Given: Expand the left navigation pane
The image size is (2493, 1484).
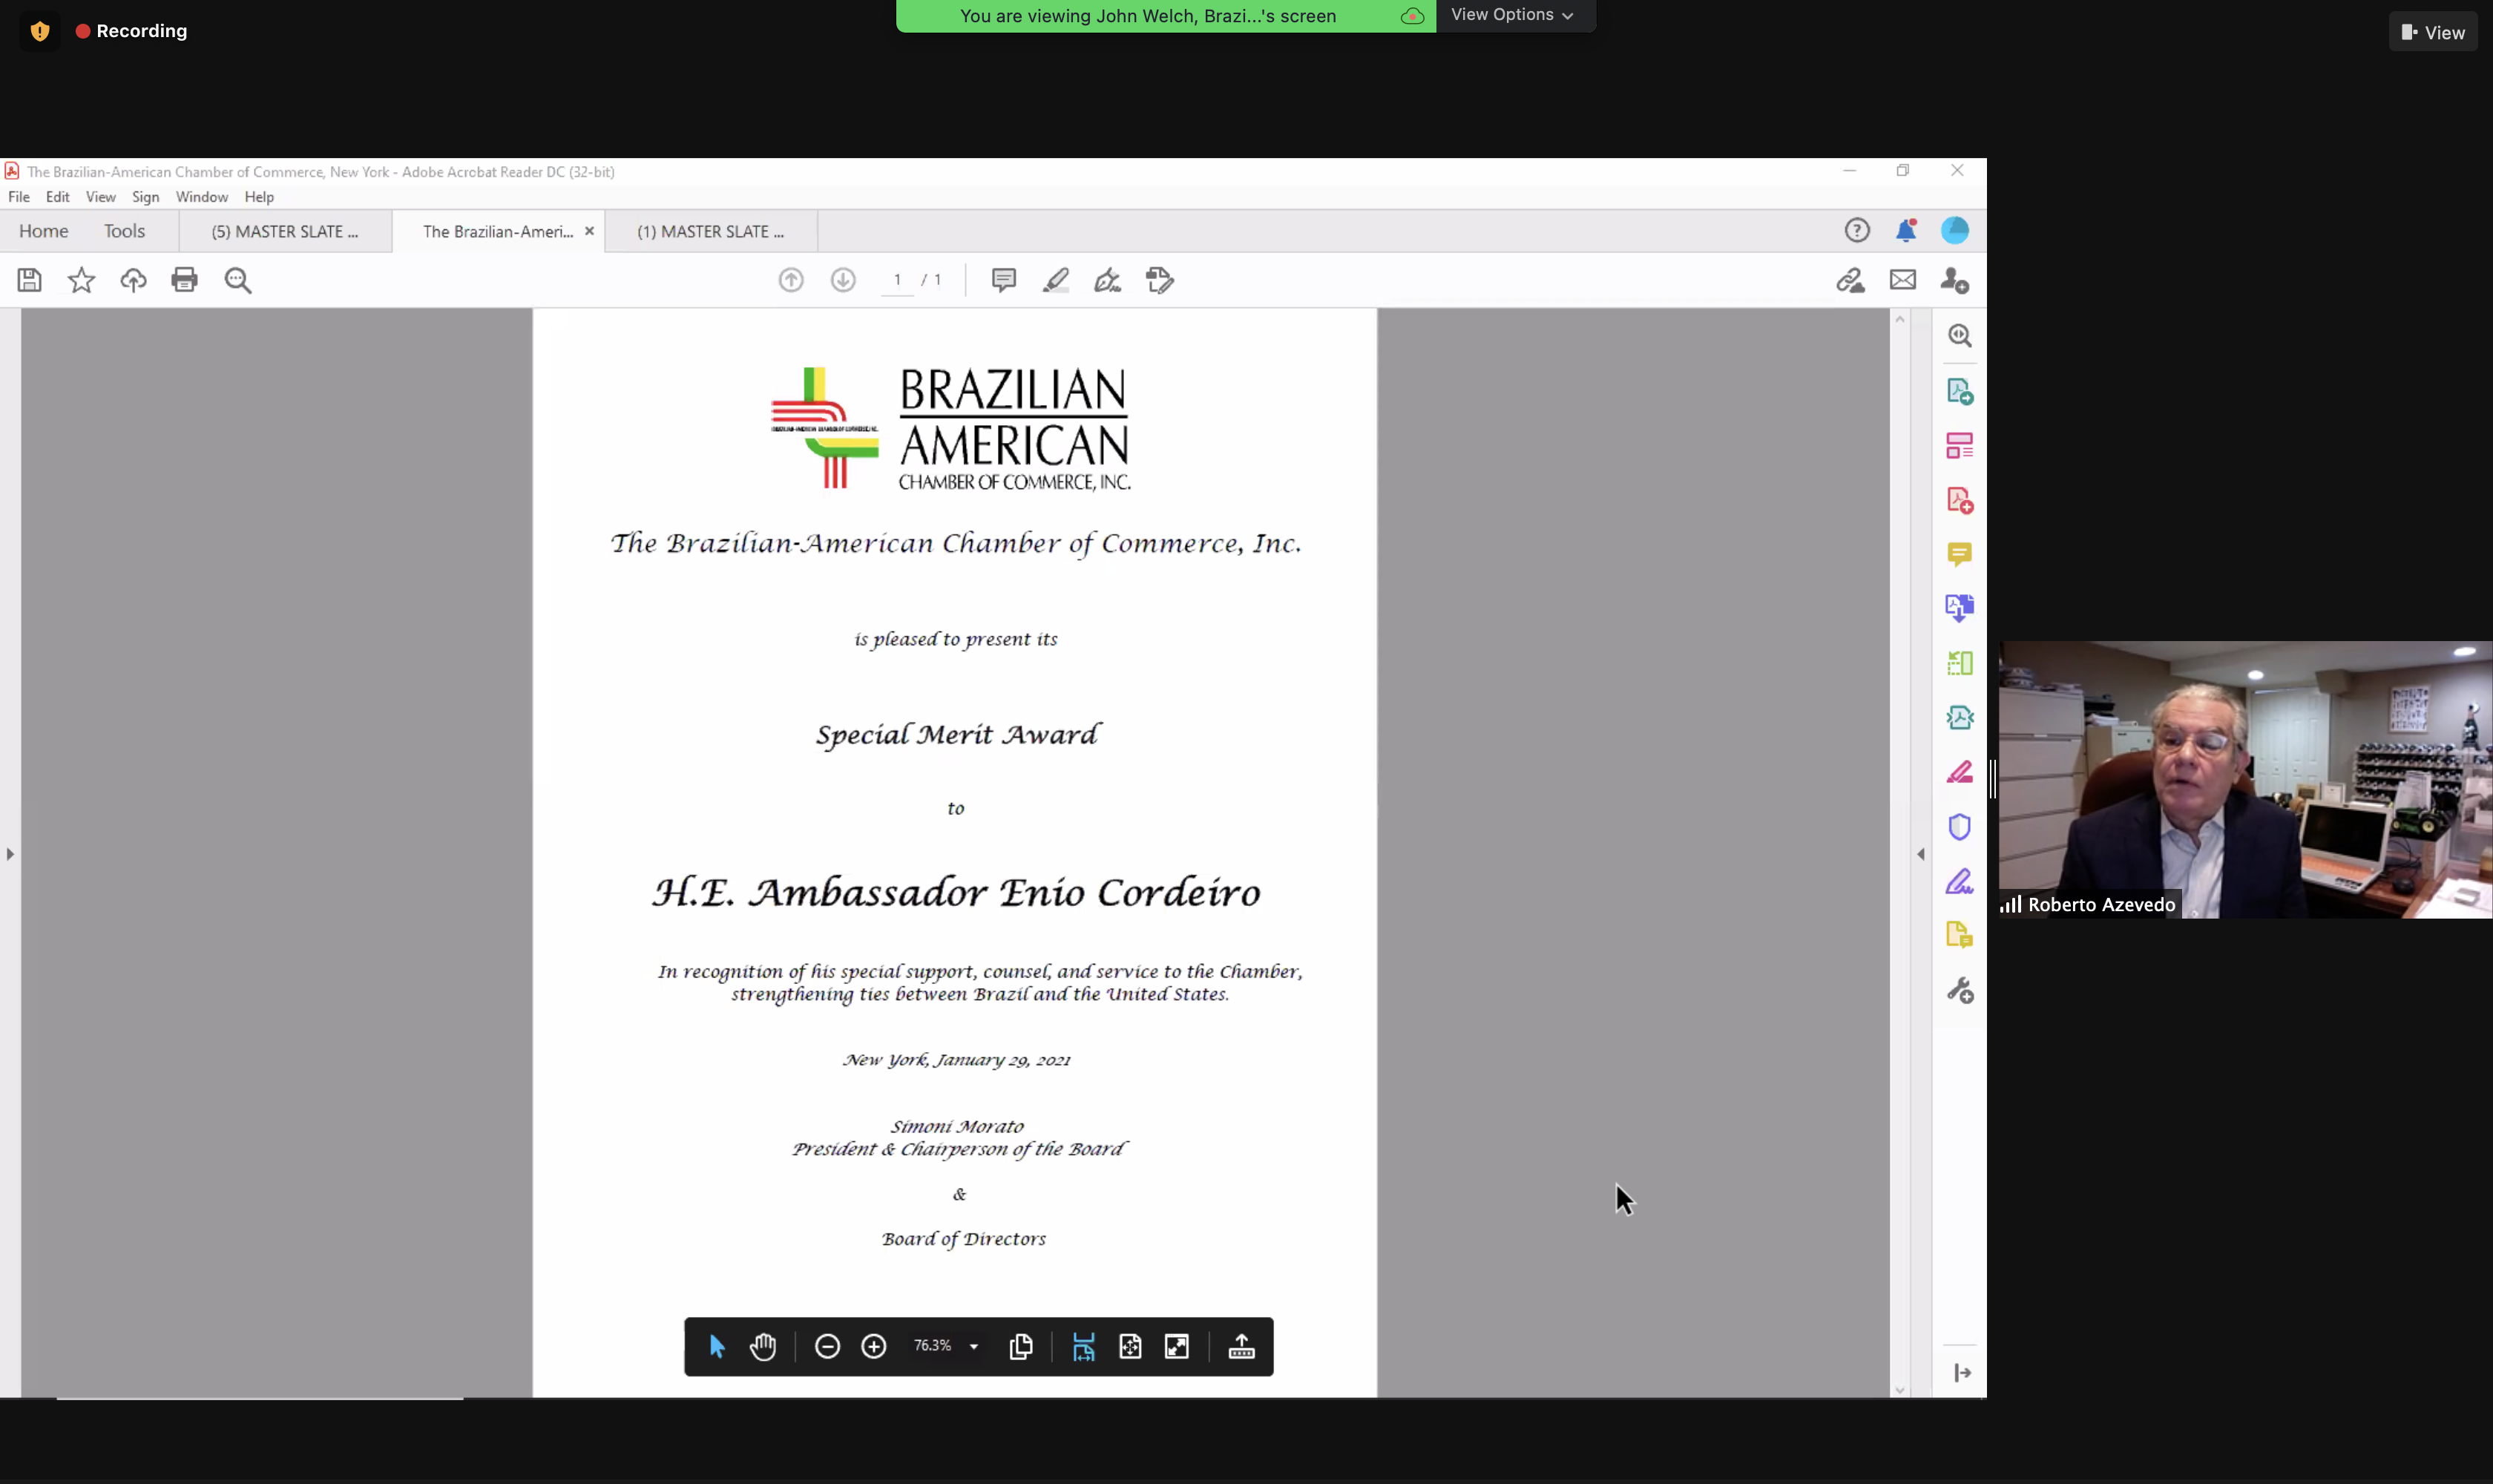Looking at the screenshot, I should [x=10, y=854].
